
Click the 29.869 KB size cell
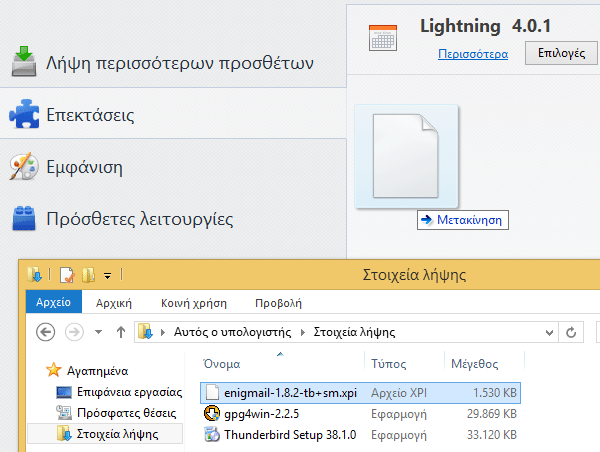pyautogui.click(x=491, y=414)
